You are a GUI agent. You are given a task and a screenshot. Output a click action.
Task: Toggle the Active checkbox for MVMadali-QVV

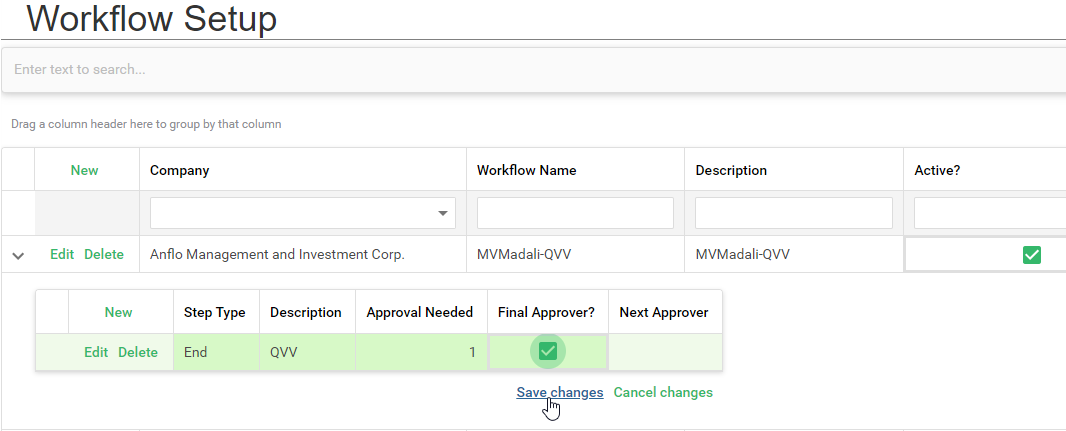tap(1031, 255)
